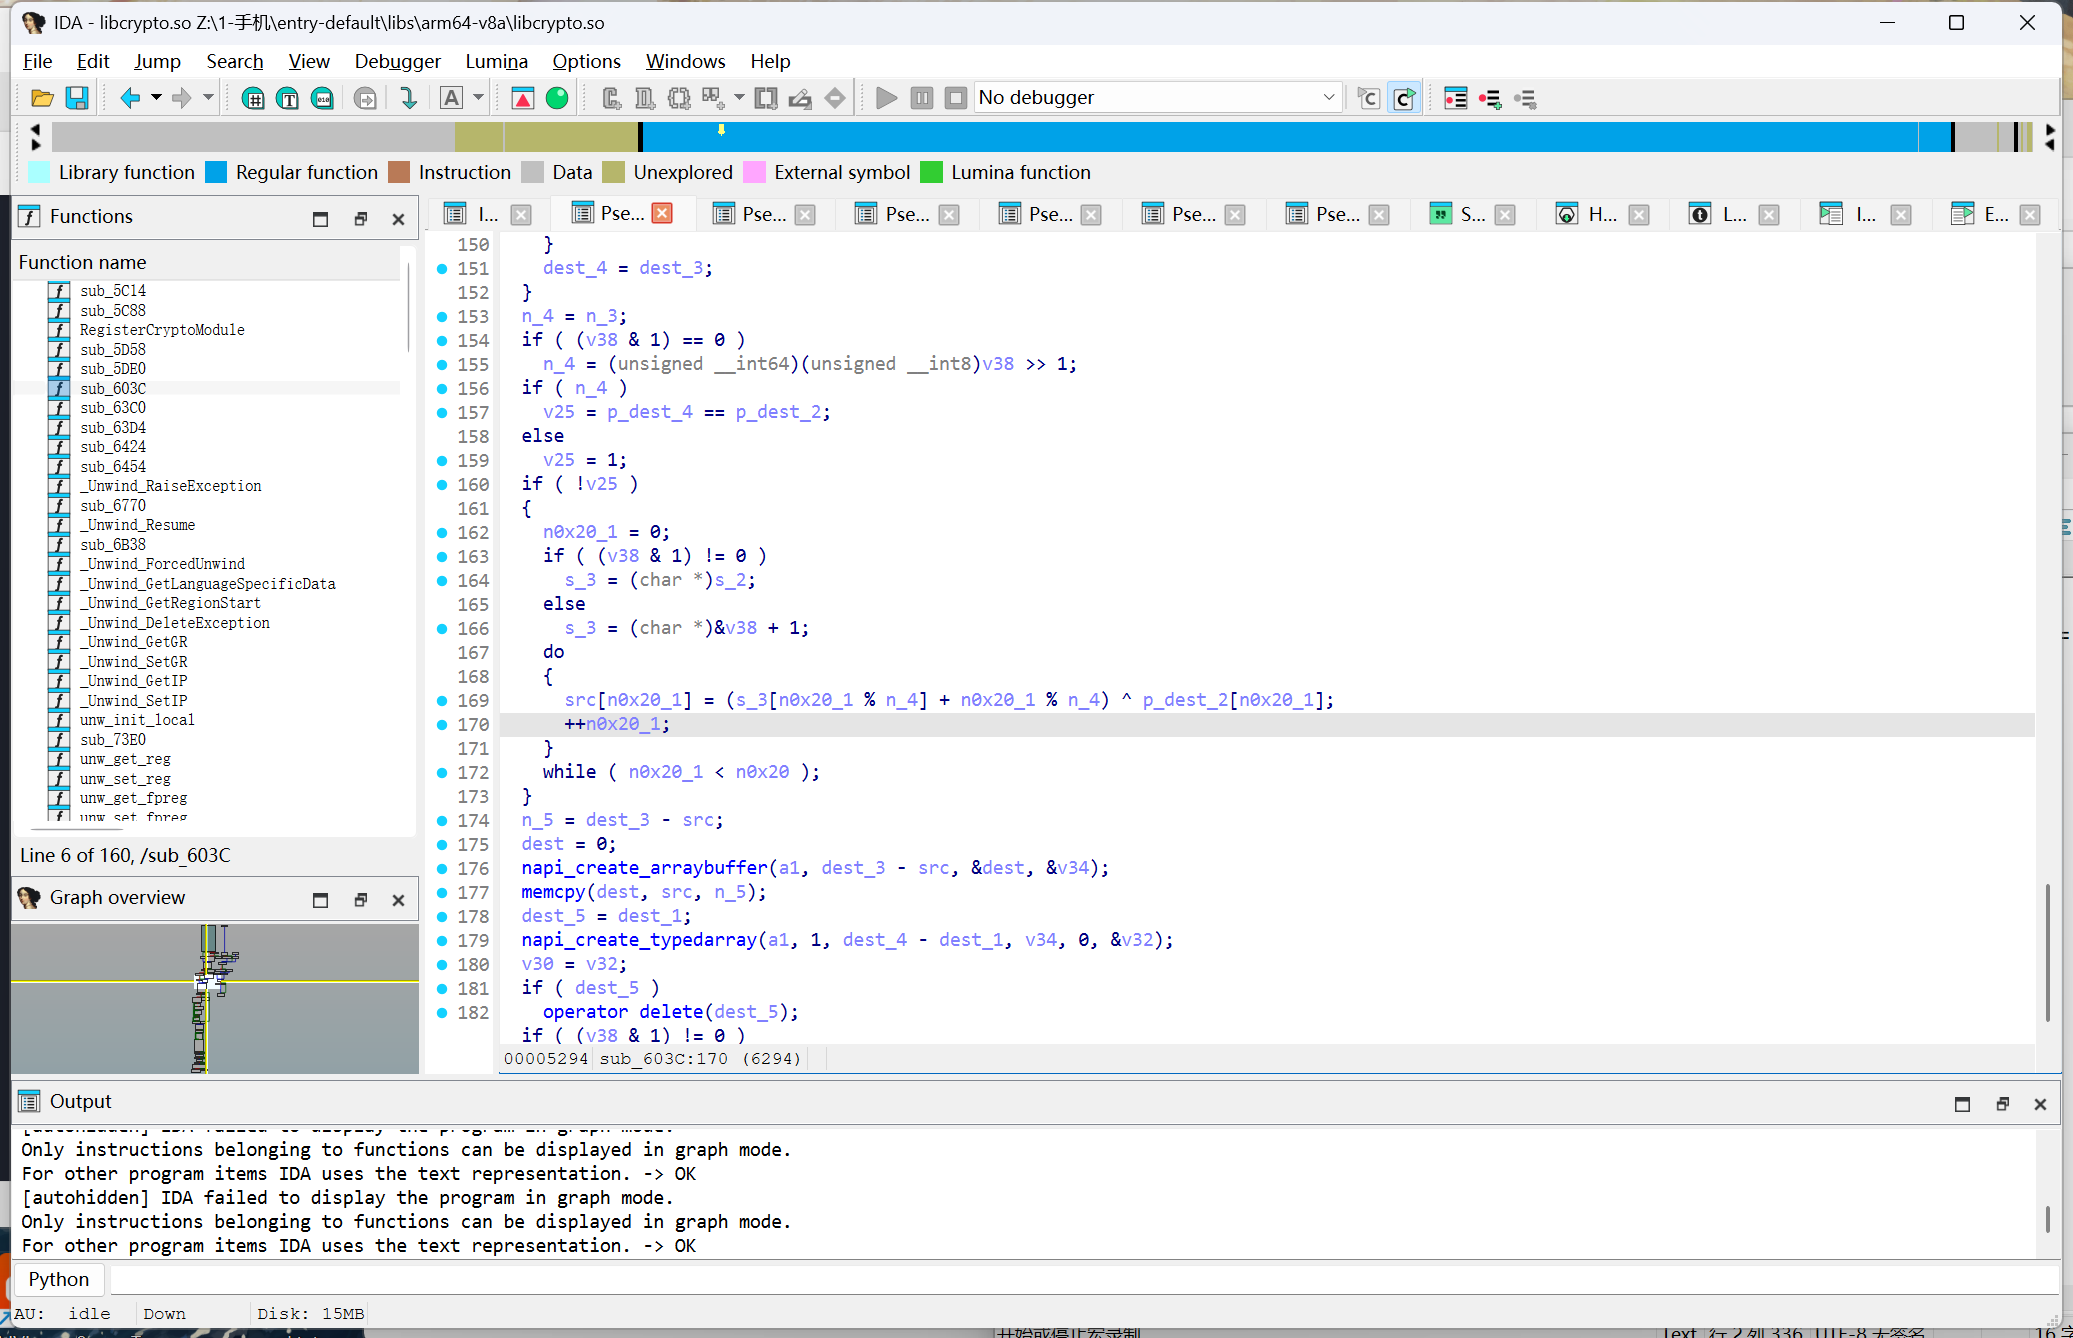This screenshot has width=2073, height=1338.
Task: Save the database with the floppy icon
Action: coord(77,98)
